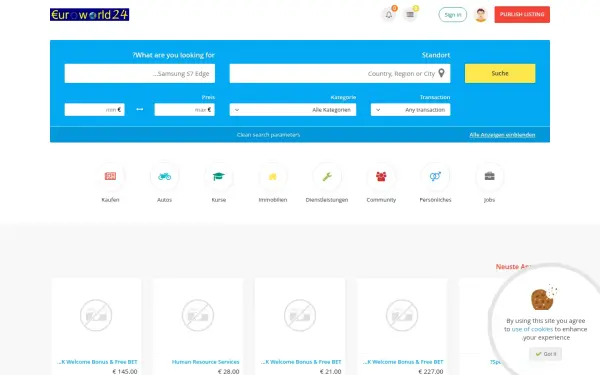Viewport: 600px width, 375px height.
Task: Click the Persönliches gender symbols icon
Action: click(x=435, y=176)
